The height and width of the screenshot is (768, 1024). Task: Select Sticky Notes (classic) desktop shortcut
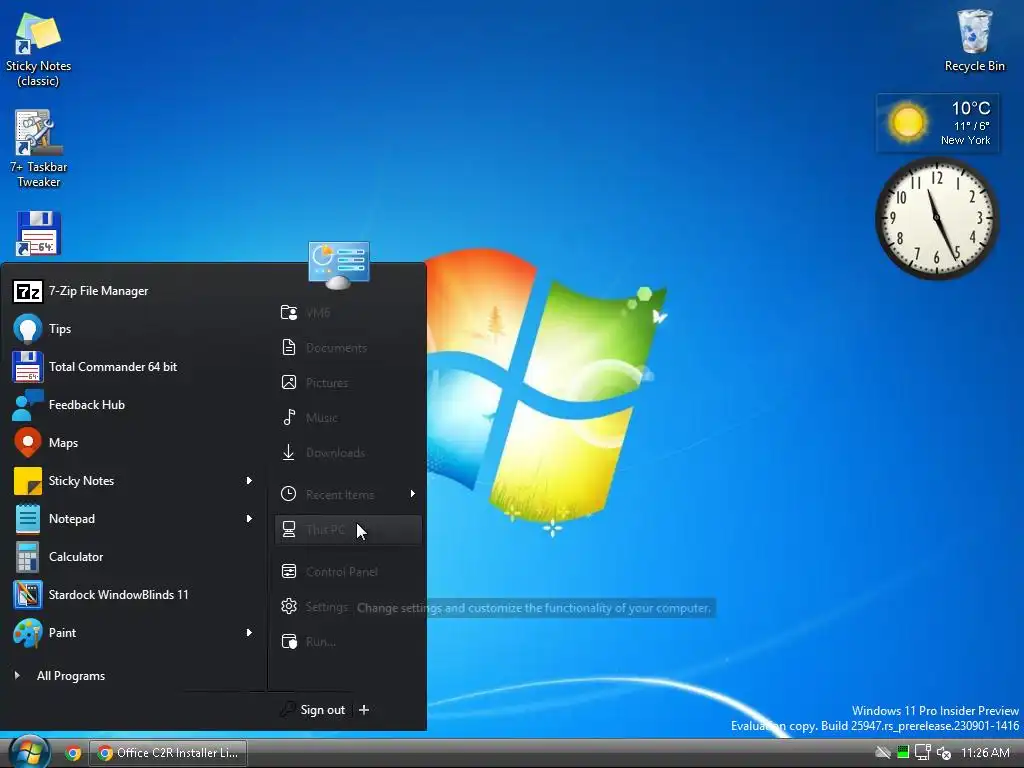[x=38, y=49]
